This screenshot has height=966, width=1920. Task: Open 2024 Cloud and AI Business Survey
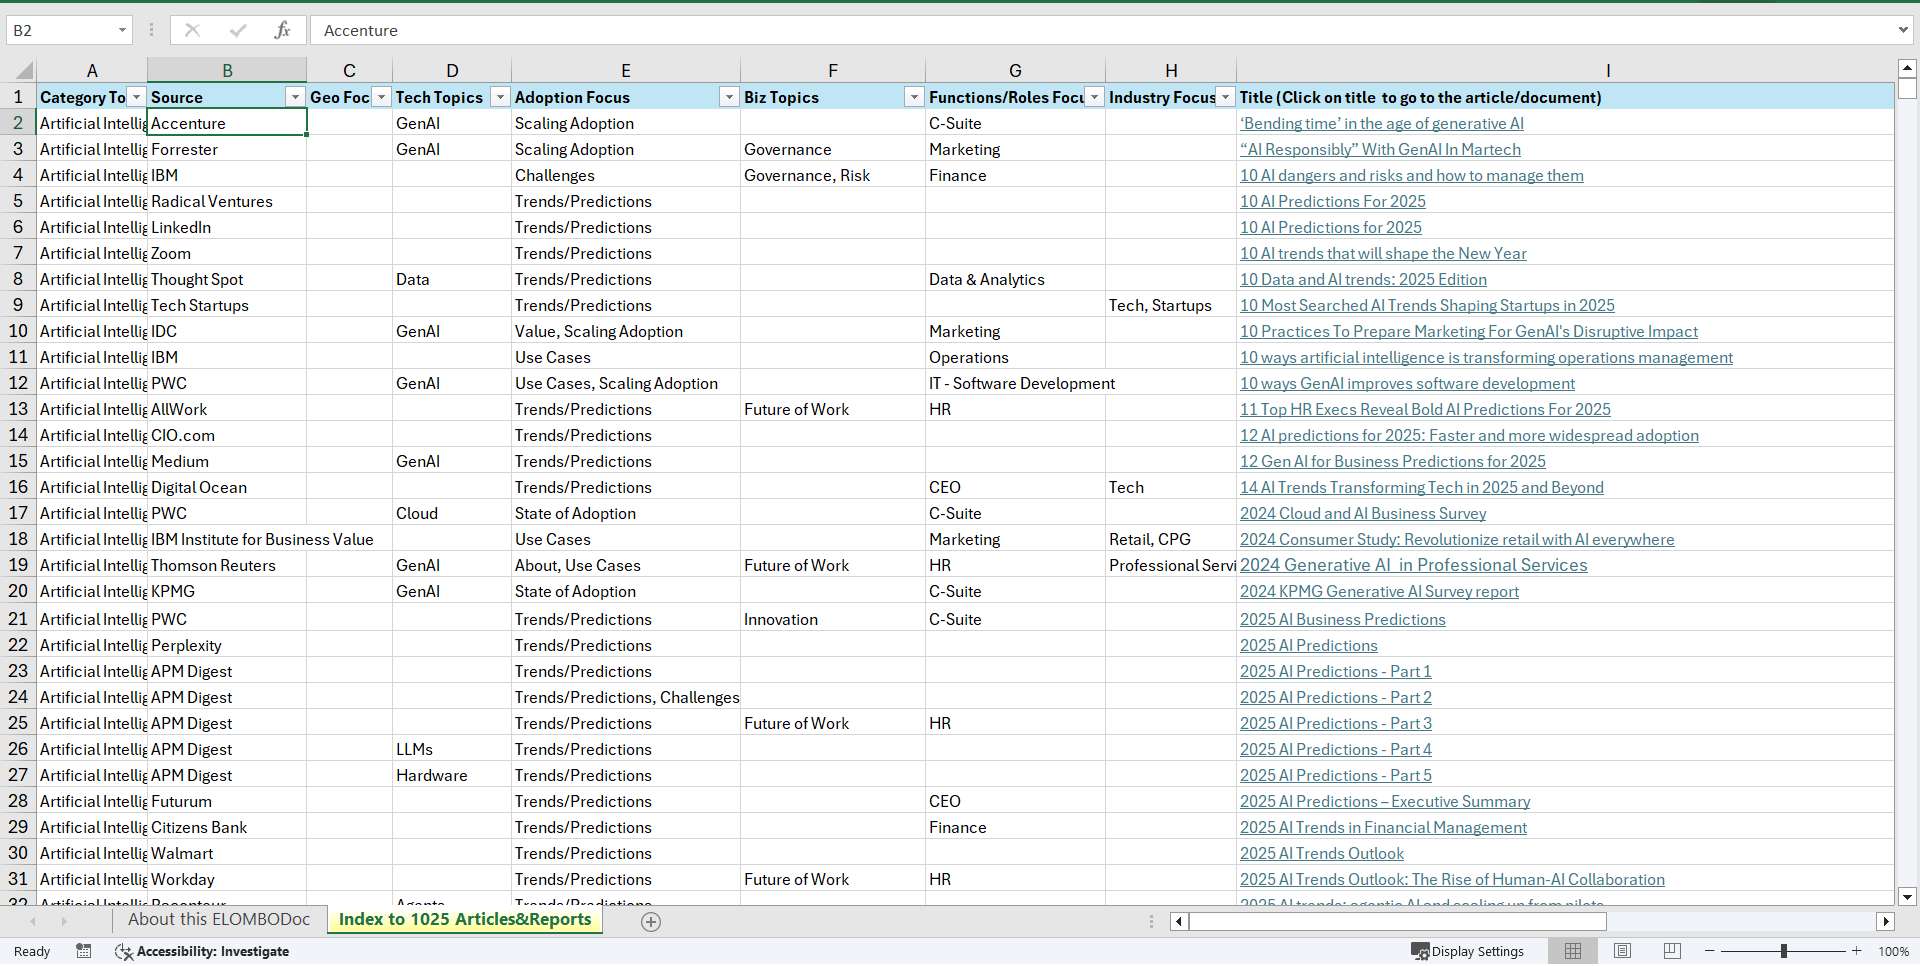click(1363, 513)
